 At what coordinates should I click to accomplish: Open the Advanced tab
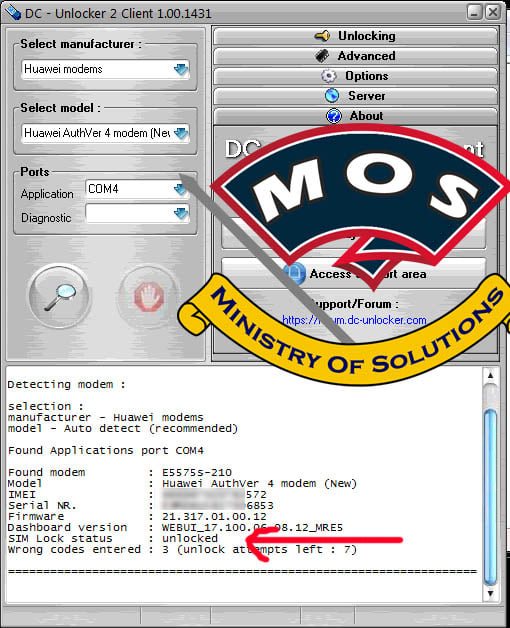pos(355,56)
